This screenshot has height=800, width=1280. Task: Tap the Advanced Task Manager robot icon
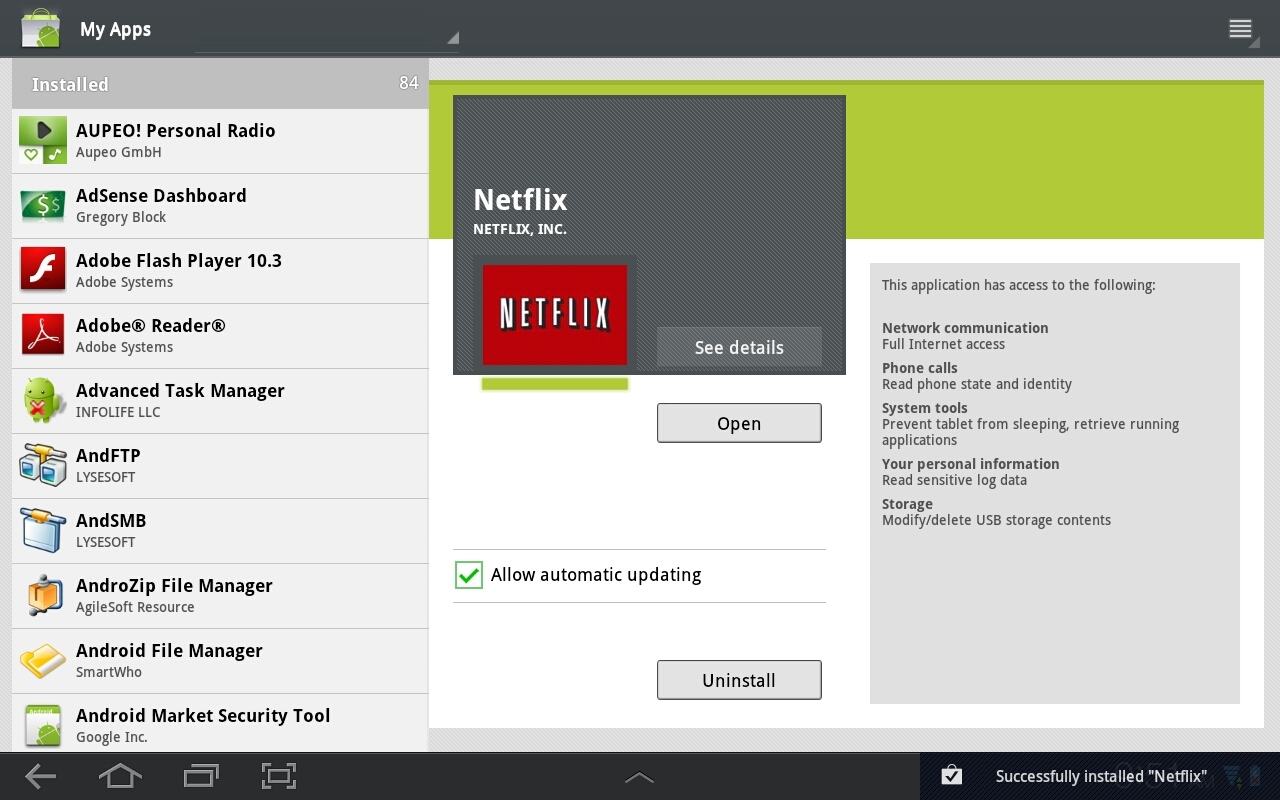tap(43, 401)
